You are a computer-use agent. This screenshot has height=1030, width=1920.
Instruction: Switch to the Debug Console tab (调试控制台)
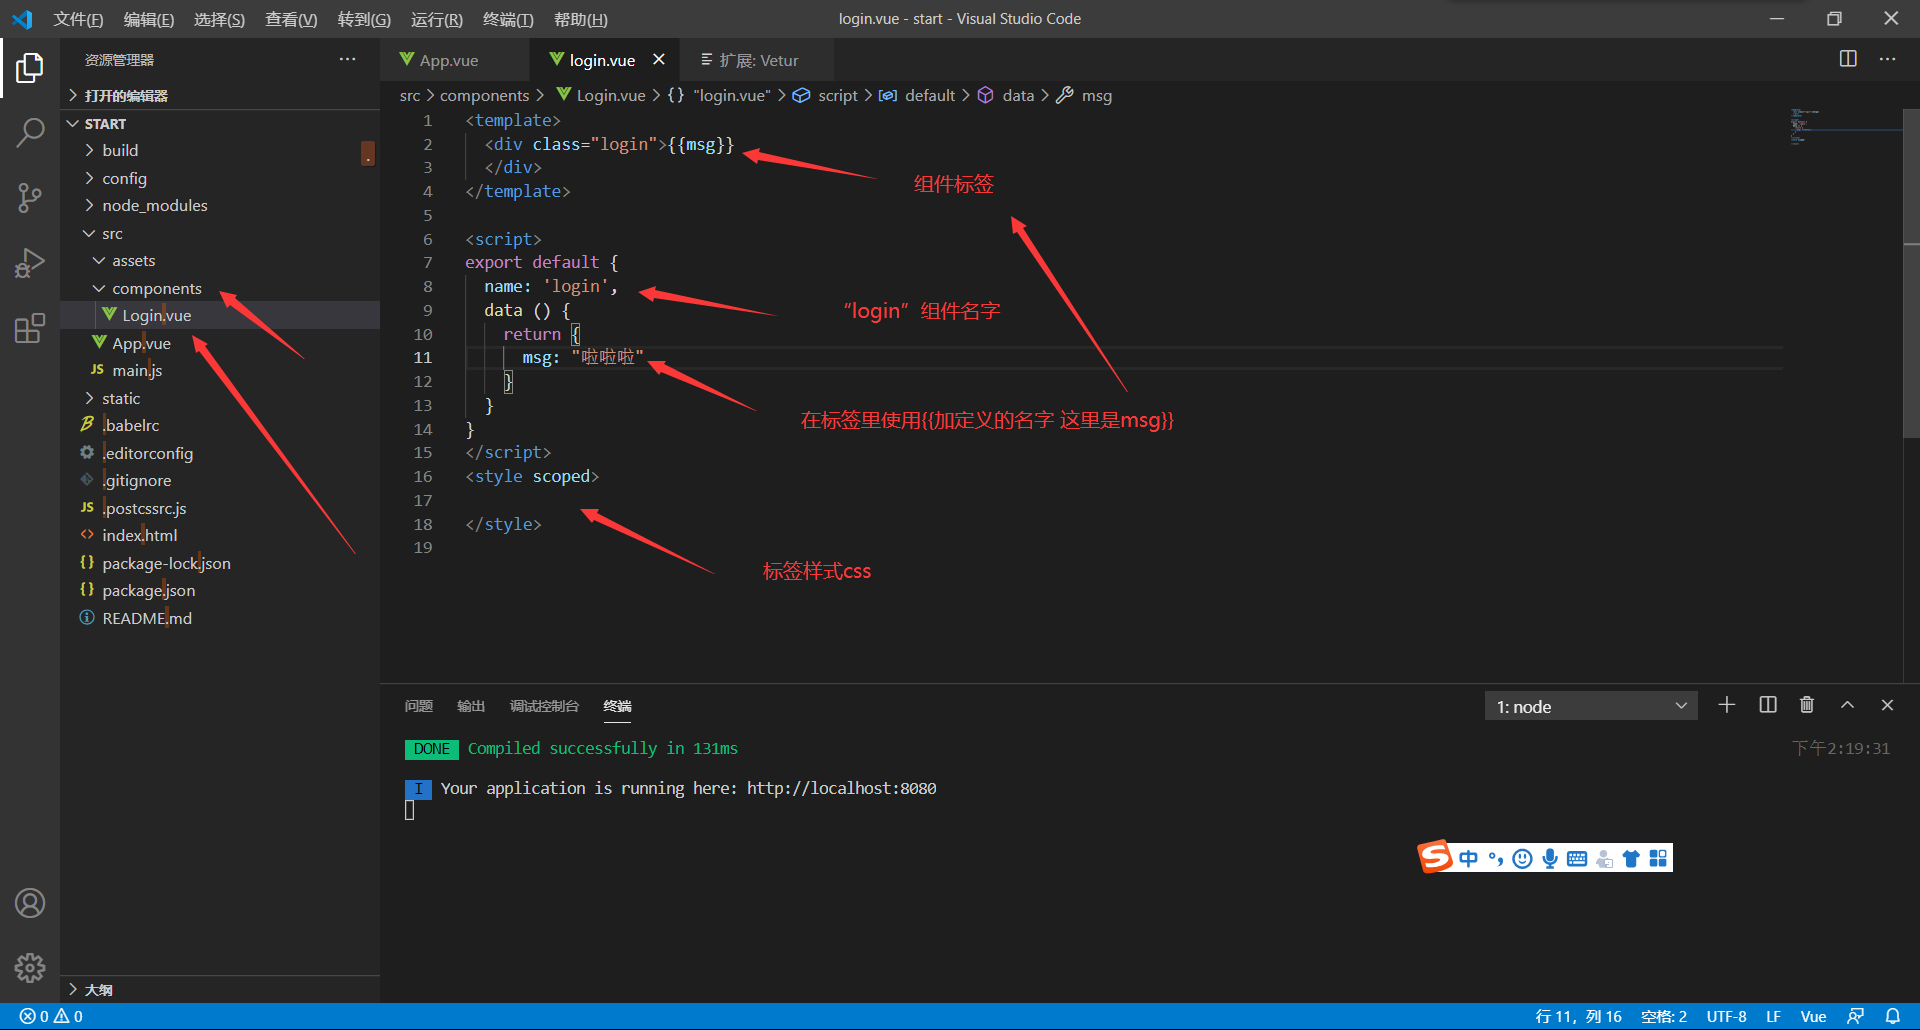tap(544, 706)
